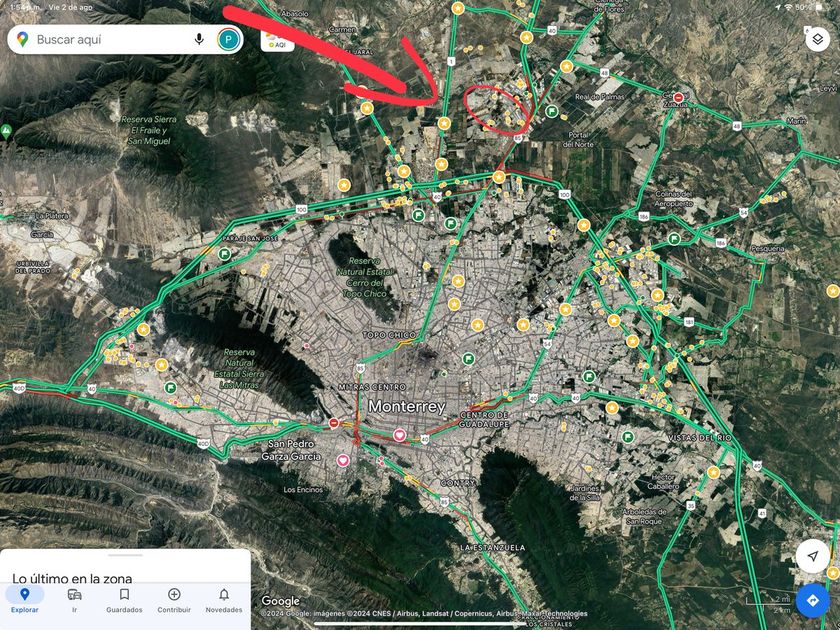Tap the Héctor Caballero label

coord(663,482)
